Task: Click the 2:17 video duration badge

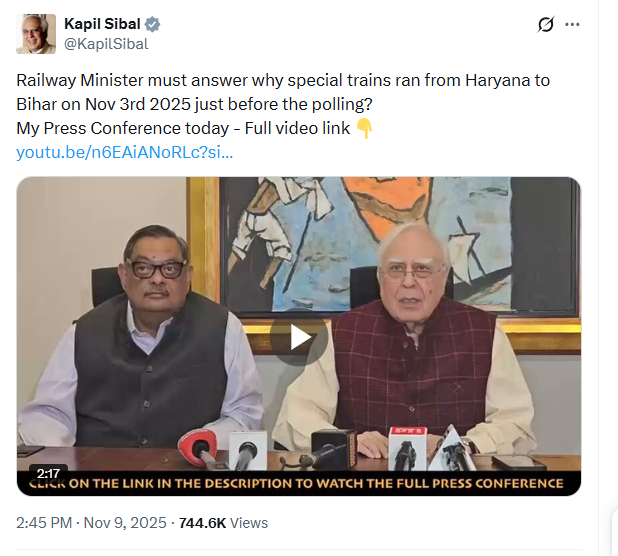Action: [x=47, y=473]
